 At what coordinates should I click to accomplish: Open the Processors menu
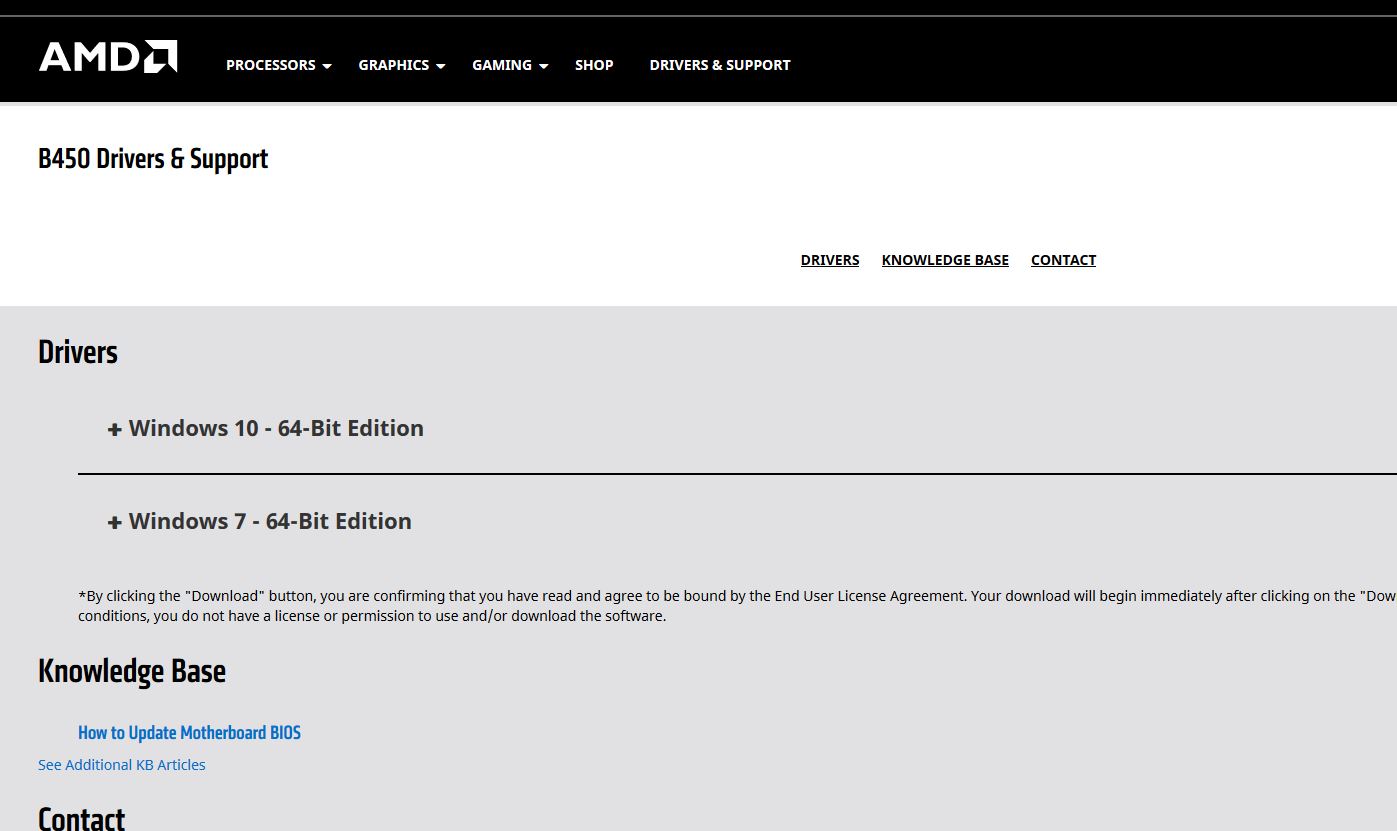[278, 65]
